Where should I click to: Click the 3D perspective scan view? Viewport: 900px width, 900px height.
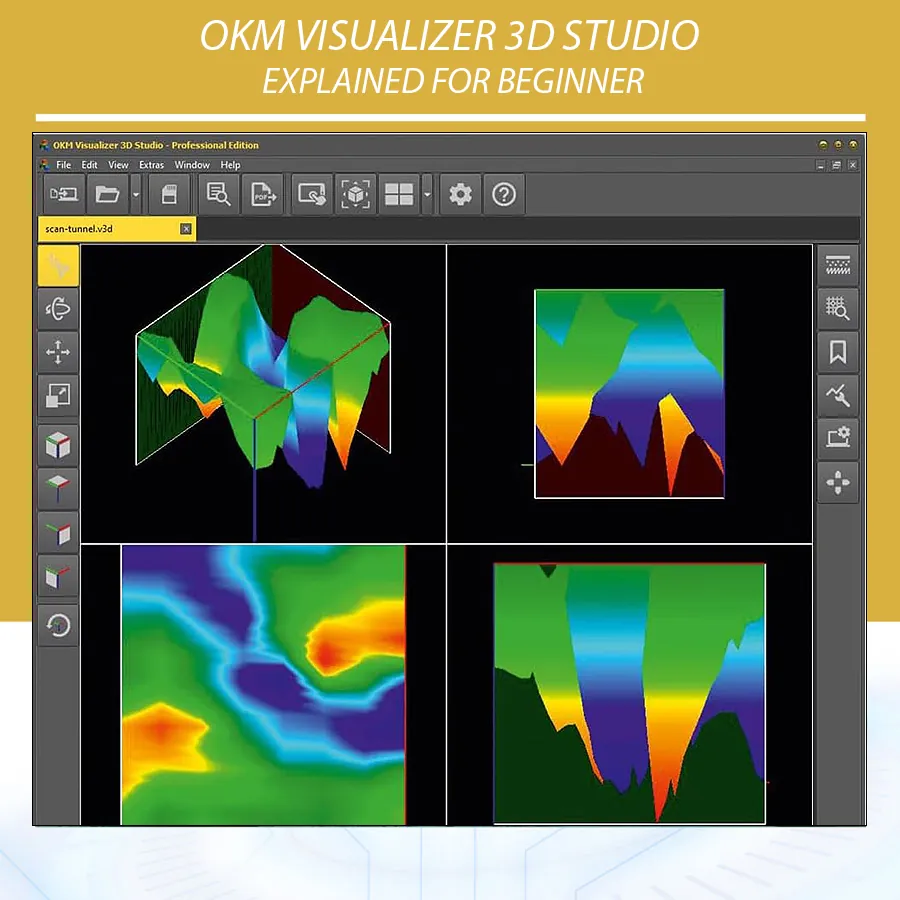263,393
